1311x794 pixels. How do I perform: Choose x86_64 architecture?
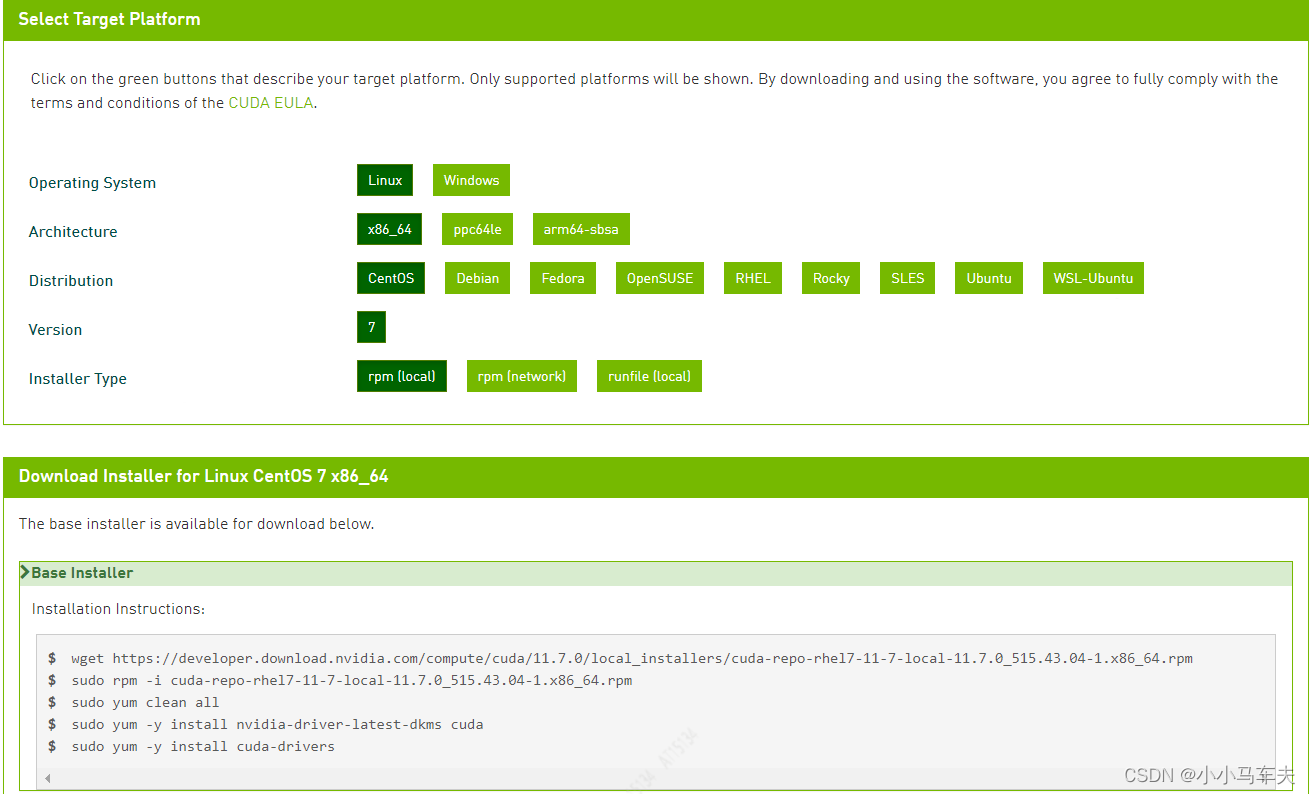click(389, 229)
